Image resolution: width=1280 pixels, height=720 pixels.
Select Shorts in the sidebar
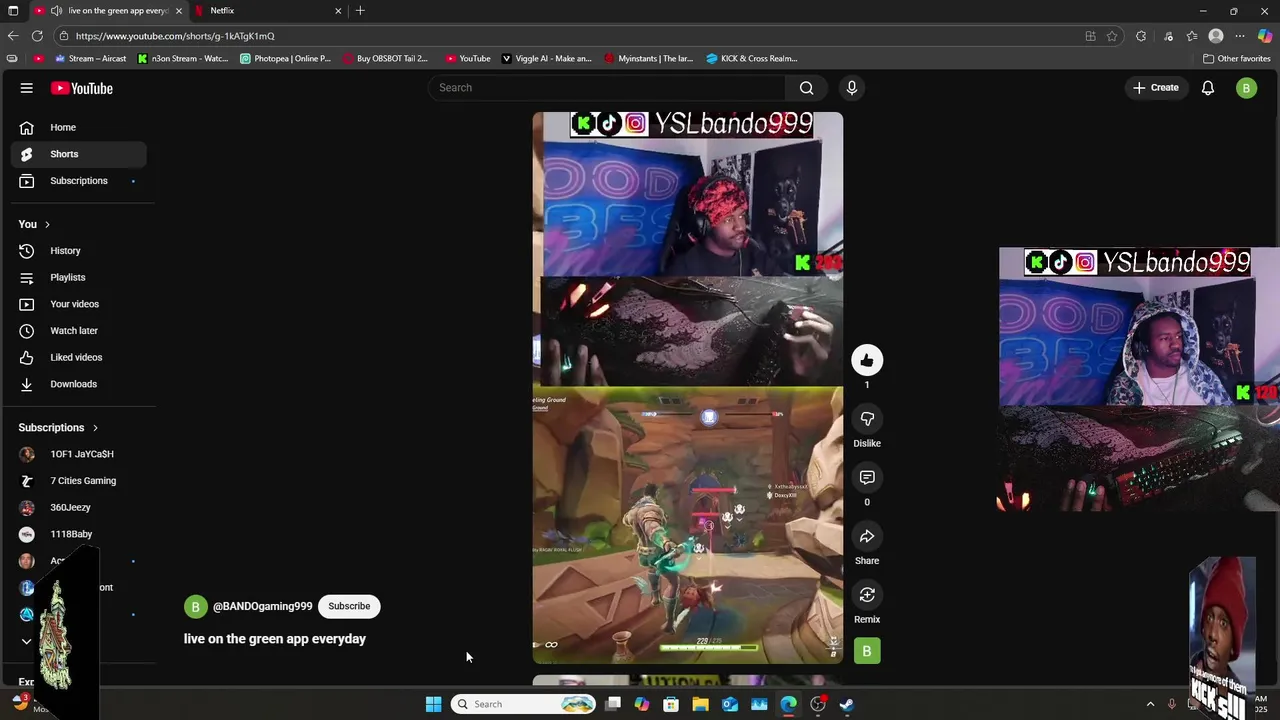pos(79,154)
